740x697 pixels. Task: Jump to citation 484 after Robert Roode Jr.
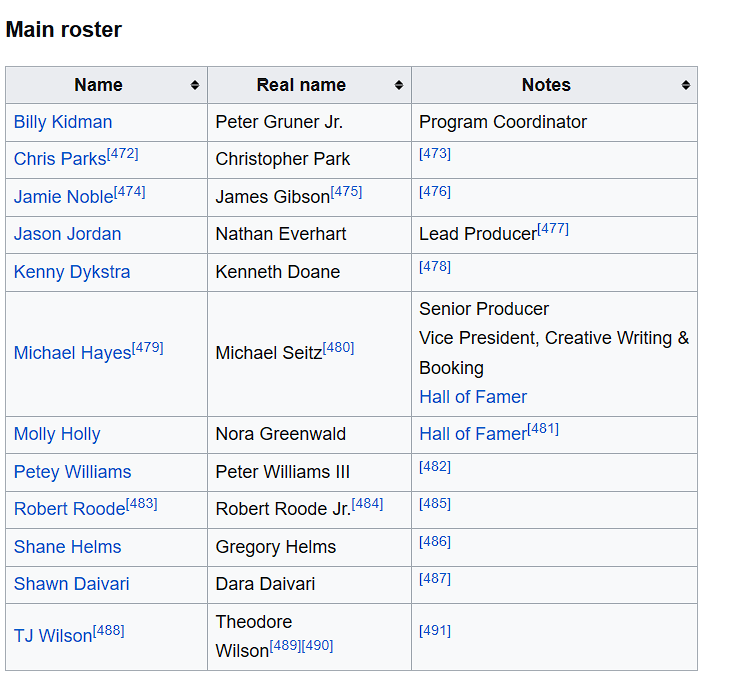point(368,504)
